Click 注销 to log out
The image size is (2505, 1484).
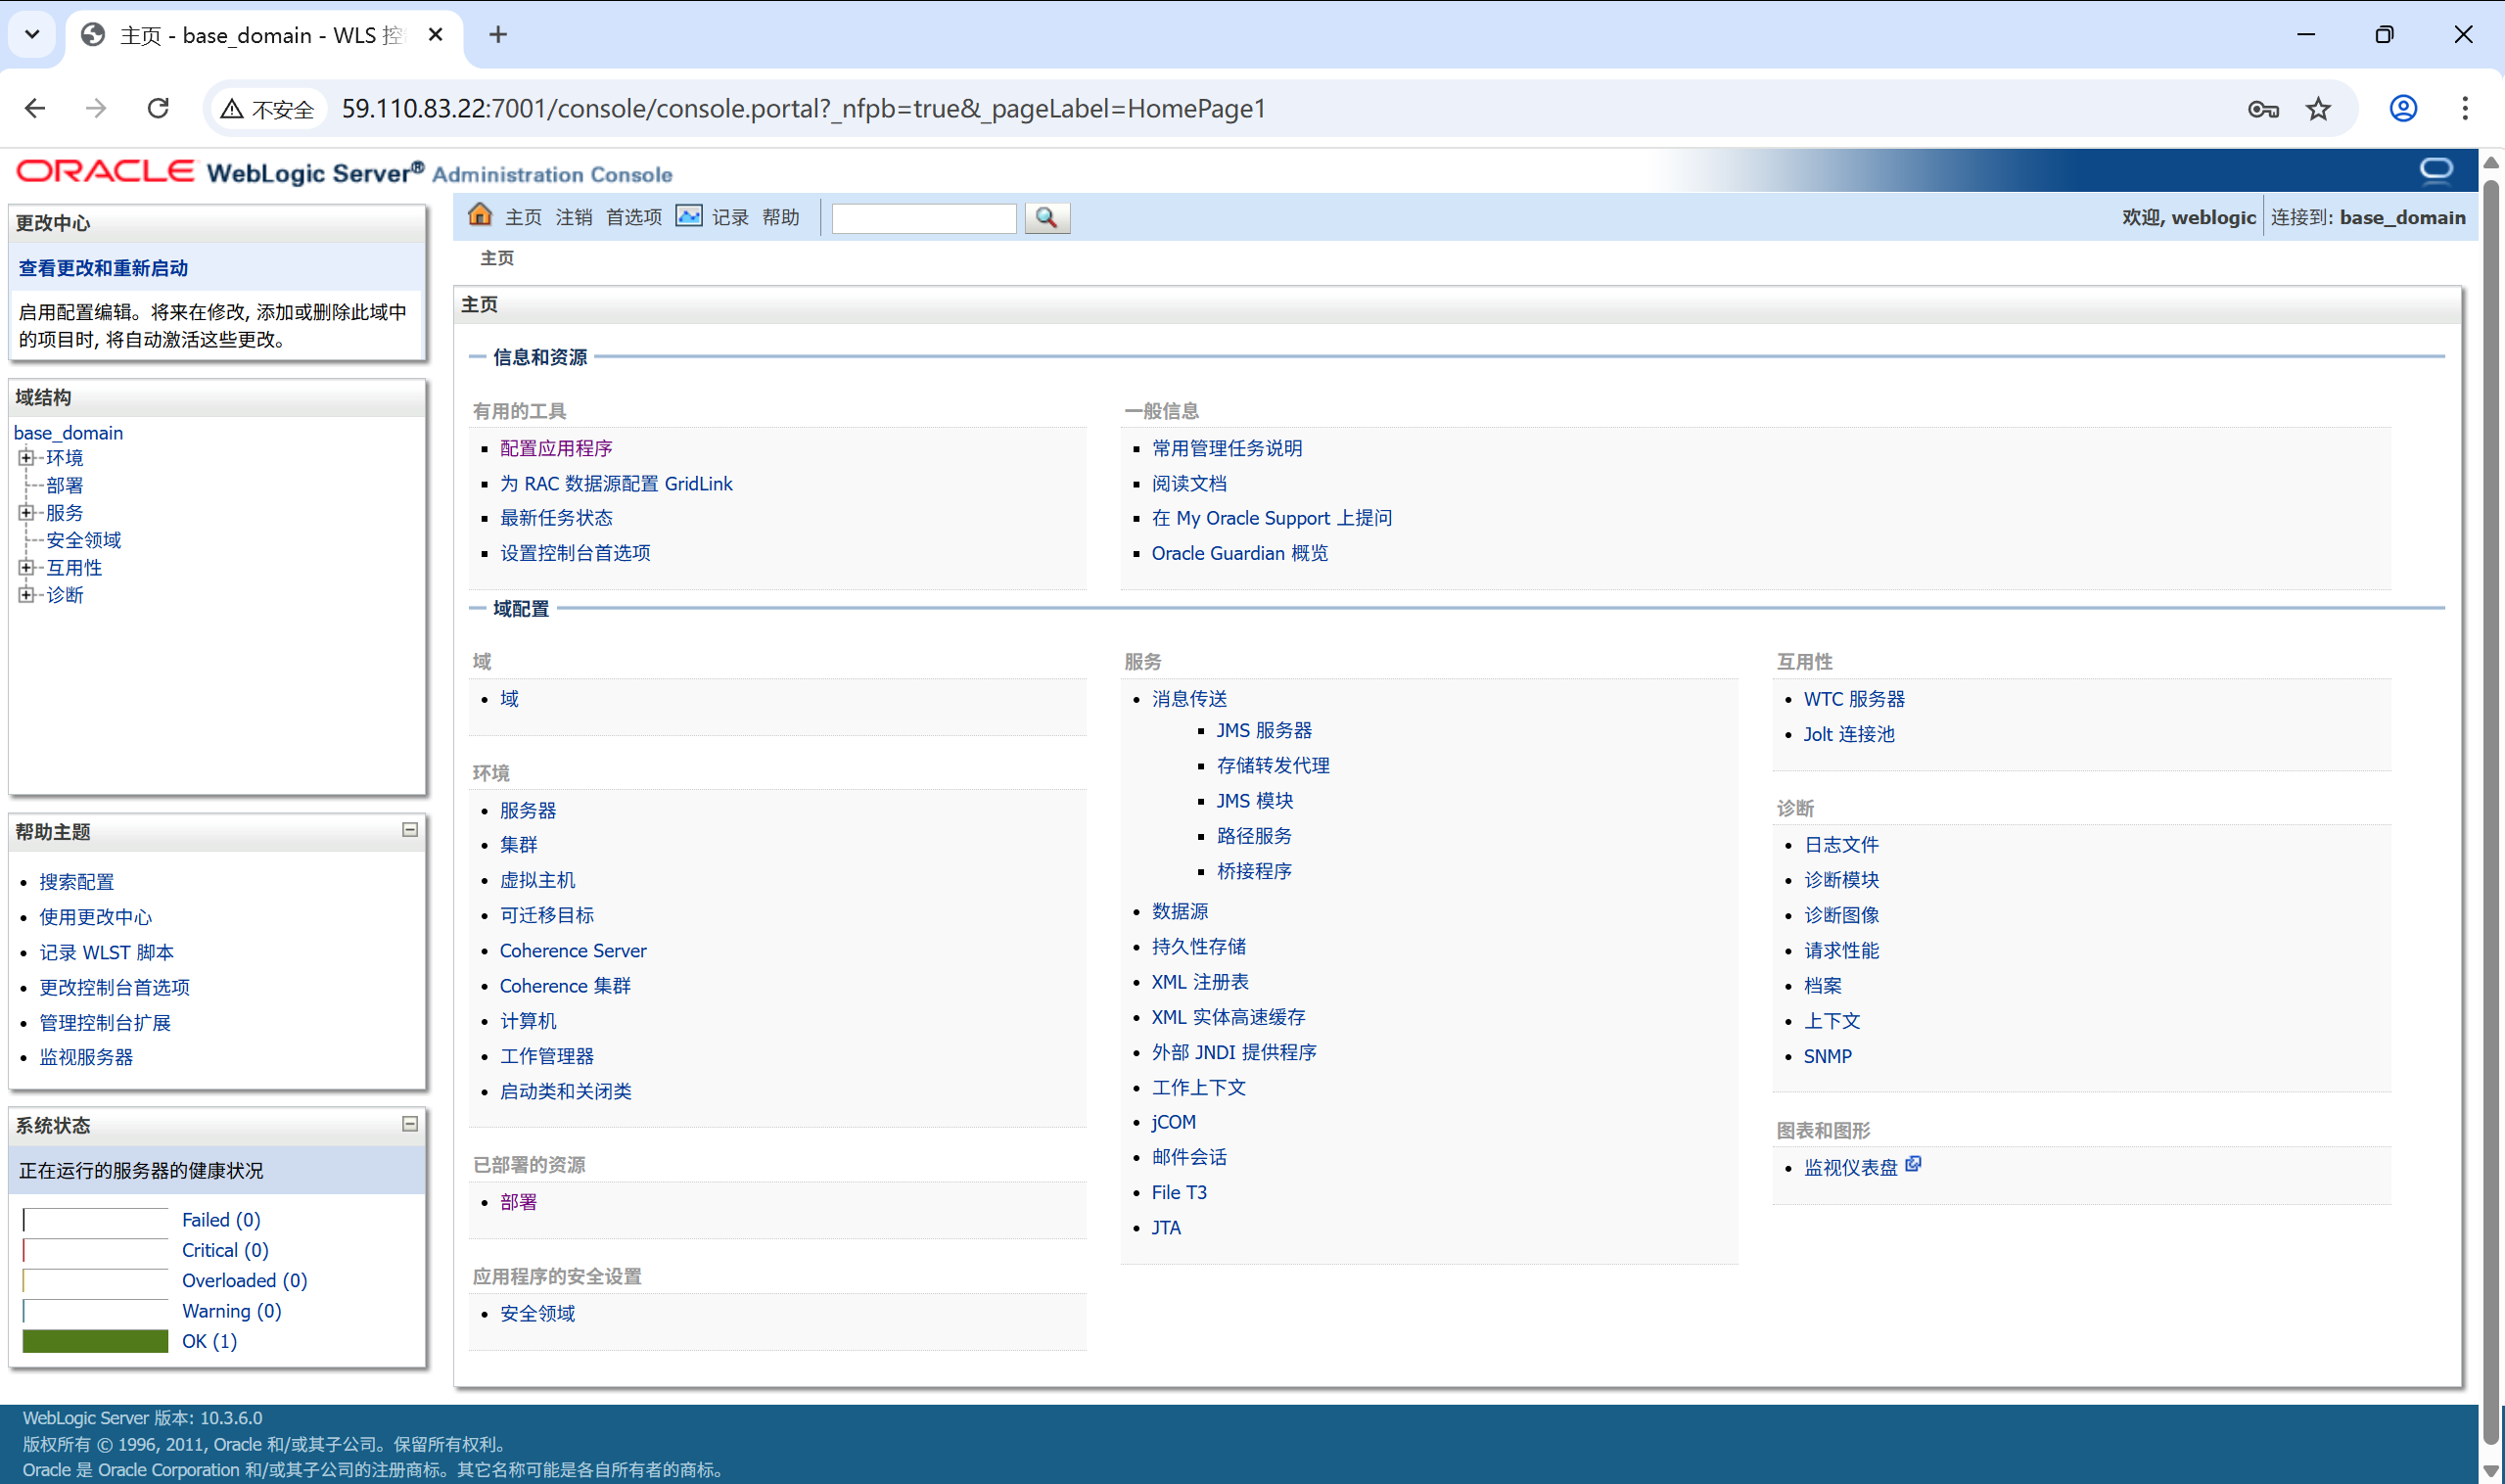tap(574, 217)
